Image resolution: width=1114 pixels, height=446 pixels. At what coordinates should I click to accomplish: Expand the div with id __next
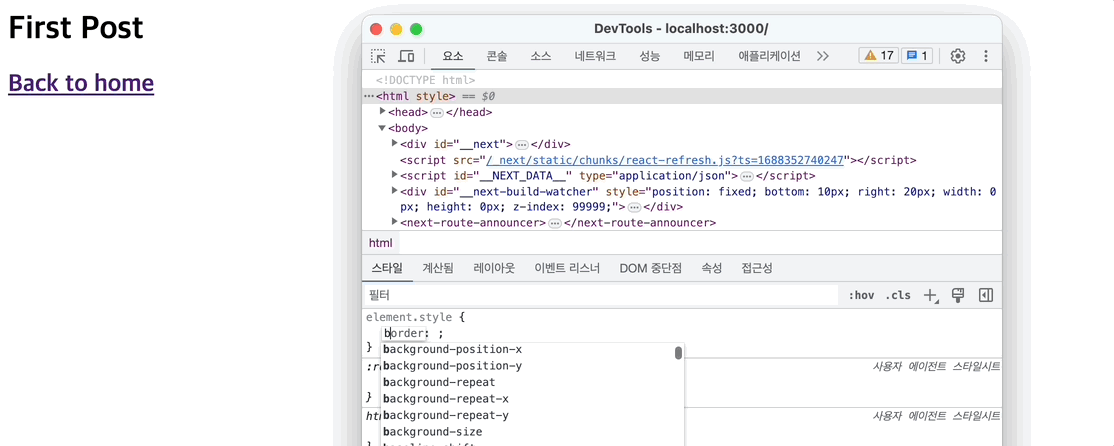395,143
